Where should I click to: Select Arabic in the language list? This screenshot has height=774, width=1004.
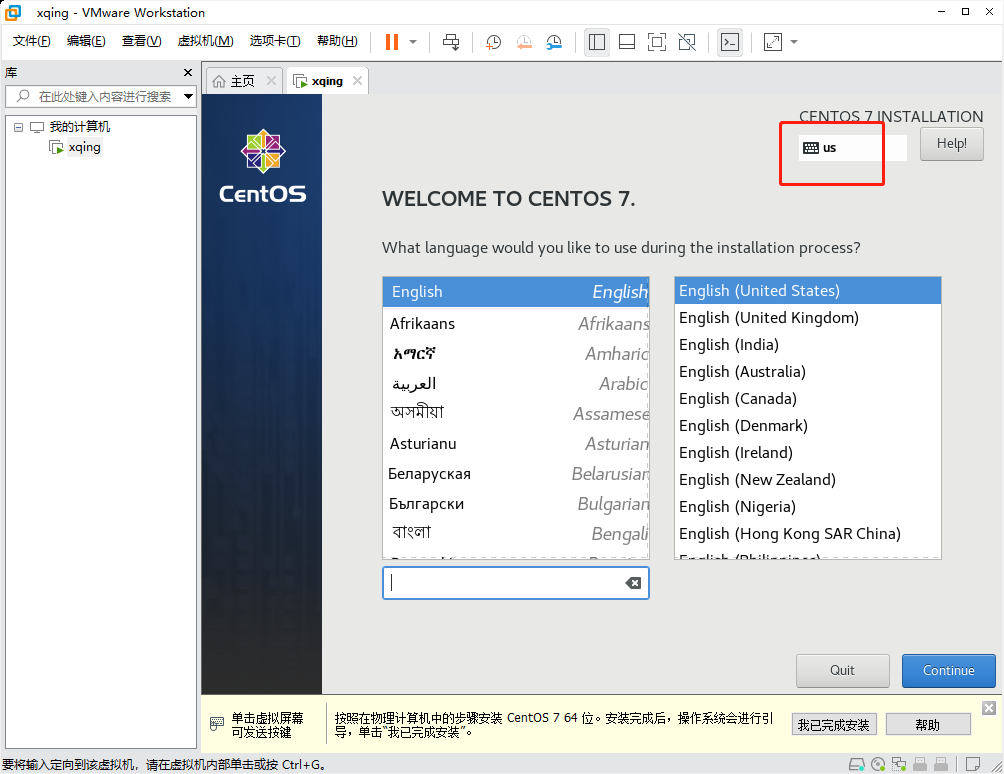[x=515, y=384]
